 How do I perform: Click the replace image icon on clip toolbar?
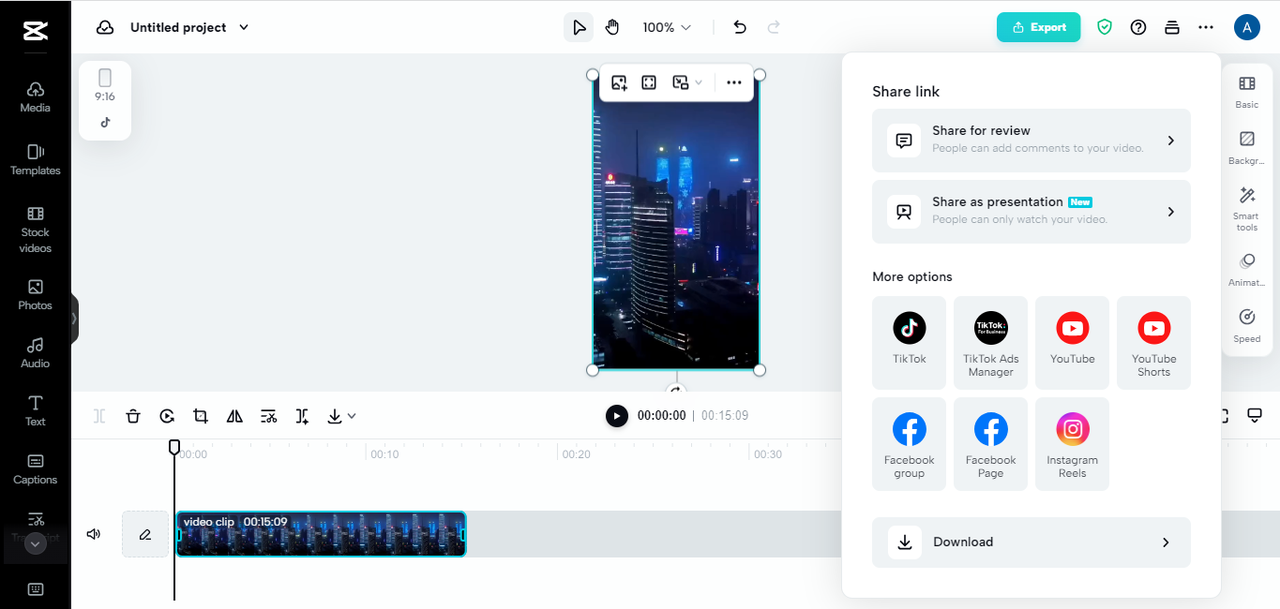619,83
